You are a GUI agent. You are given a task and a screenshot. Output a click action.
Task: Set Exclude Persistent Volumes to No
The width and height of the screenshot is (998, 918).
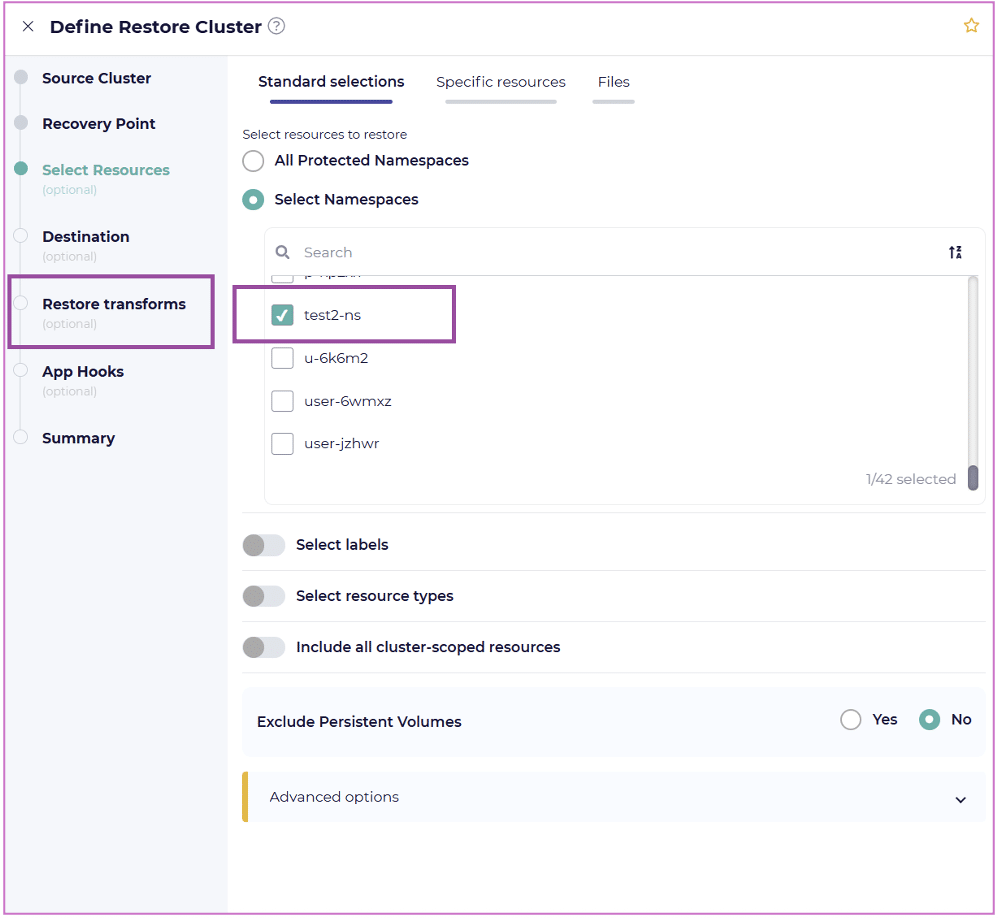[929, 719]
